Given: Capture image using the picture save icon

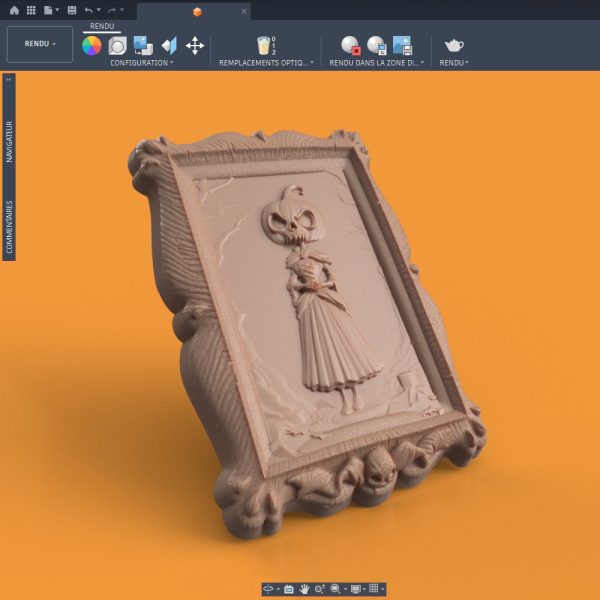Looking at the screenshot, I should [402, 45].
